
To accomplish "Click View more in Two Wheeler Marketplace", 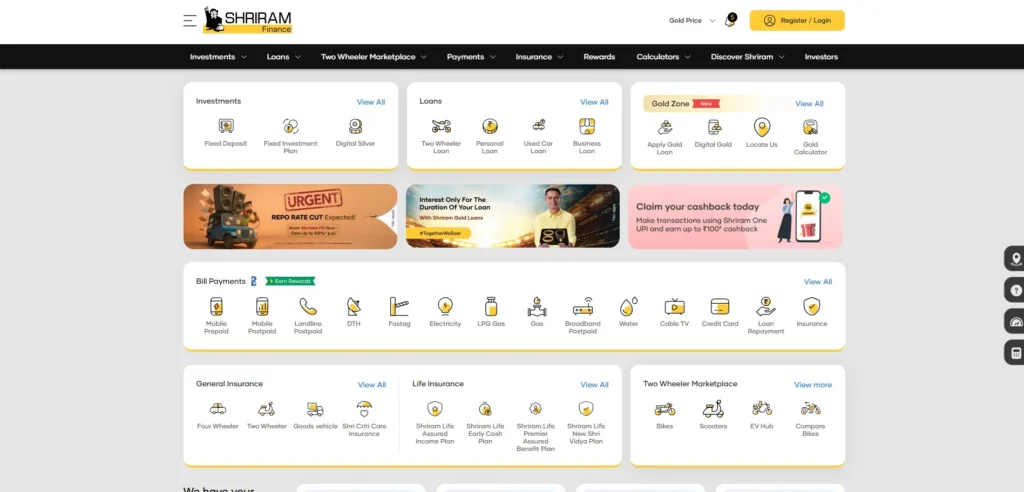I will pos(813,385).
